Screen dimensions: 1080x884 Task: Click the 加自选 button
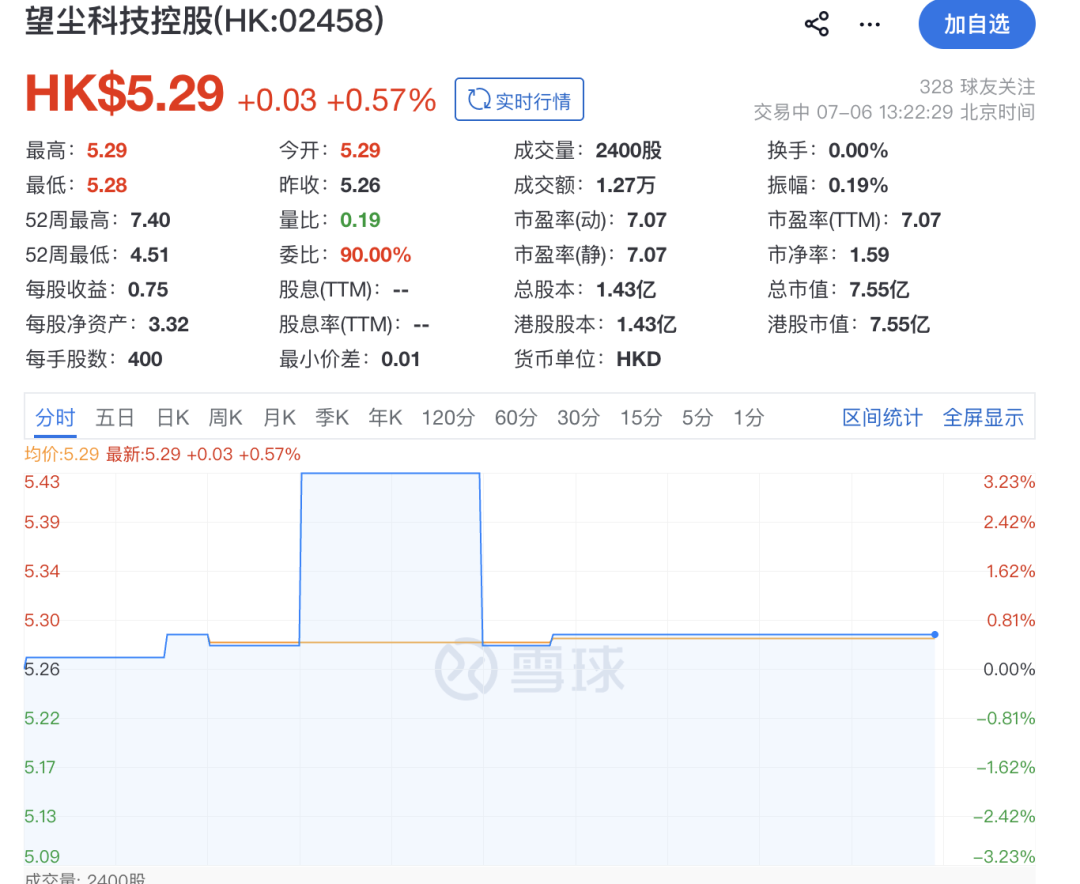click(977, 24)
